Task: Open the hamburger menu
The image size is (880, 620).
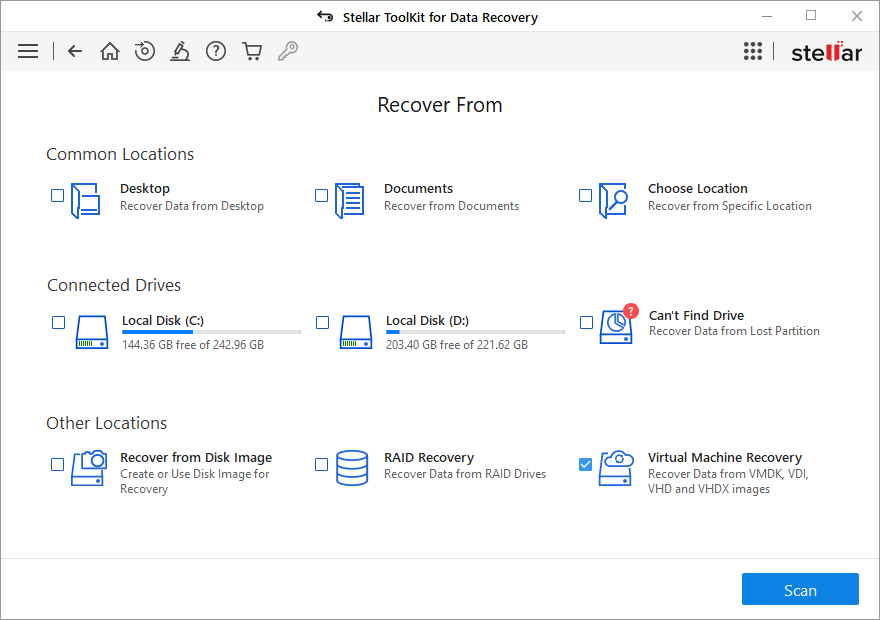Action: 27,50
